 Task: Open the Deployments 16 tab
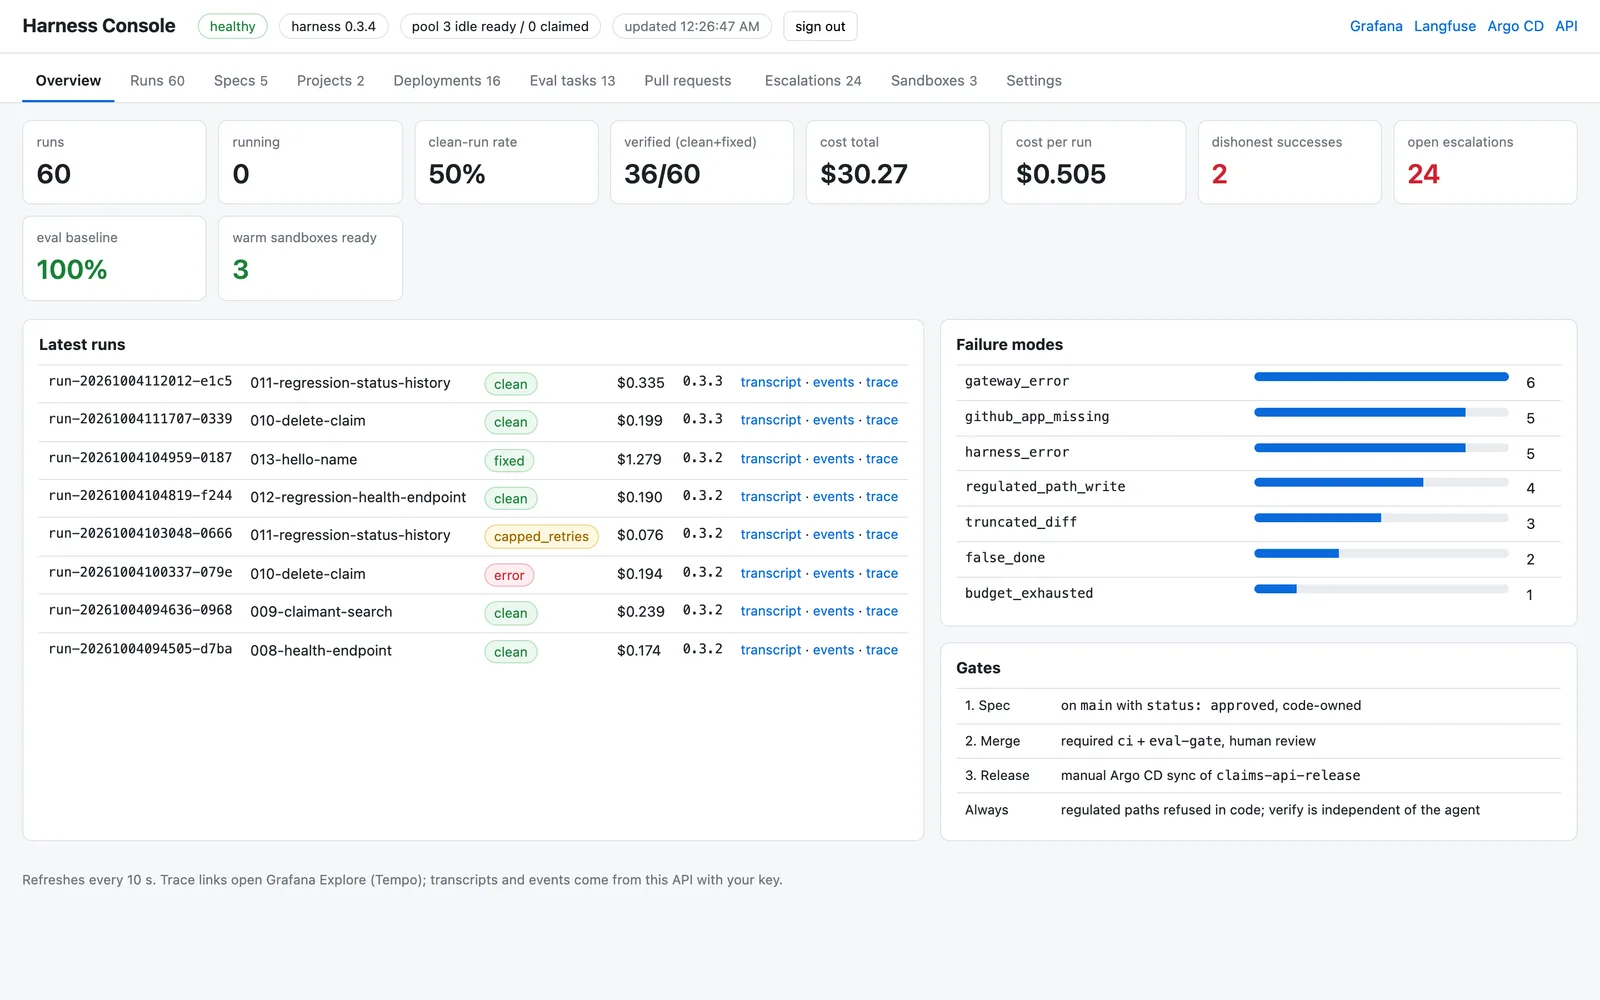coord(447,81)
